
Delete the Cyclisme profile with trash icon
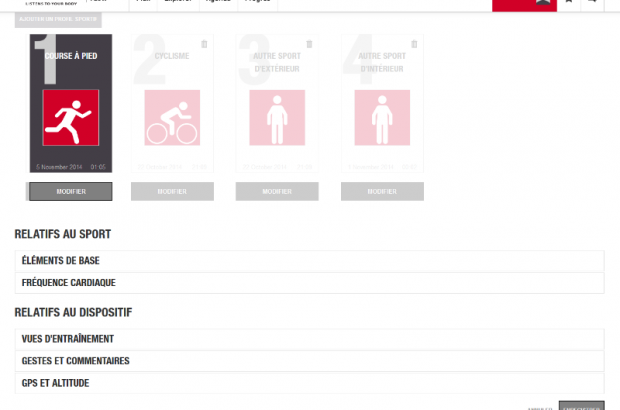tap(204, 44)
